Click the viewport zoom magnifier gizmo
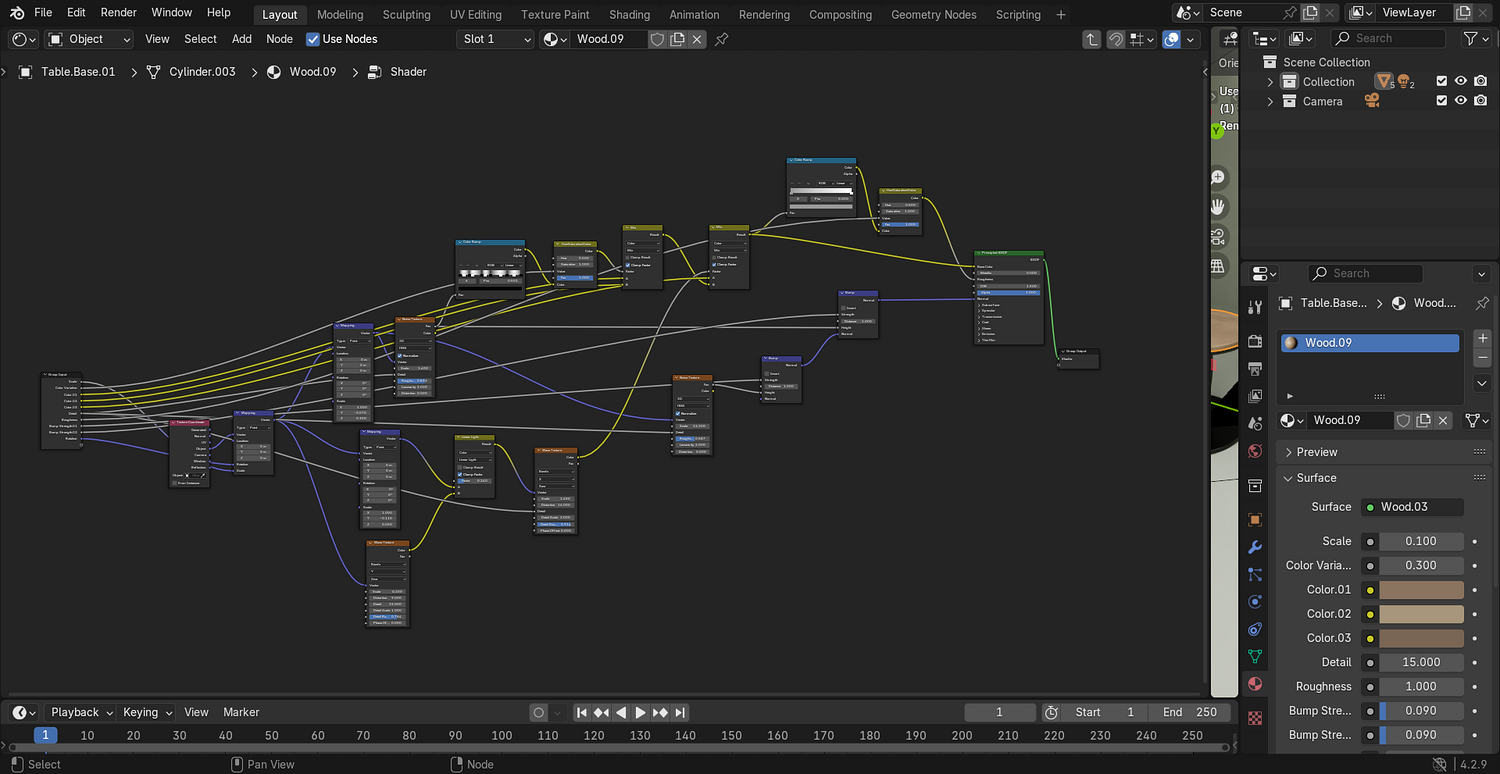 (1217, 177)
